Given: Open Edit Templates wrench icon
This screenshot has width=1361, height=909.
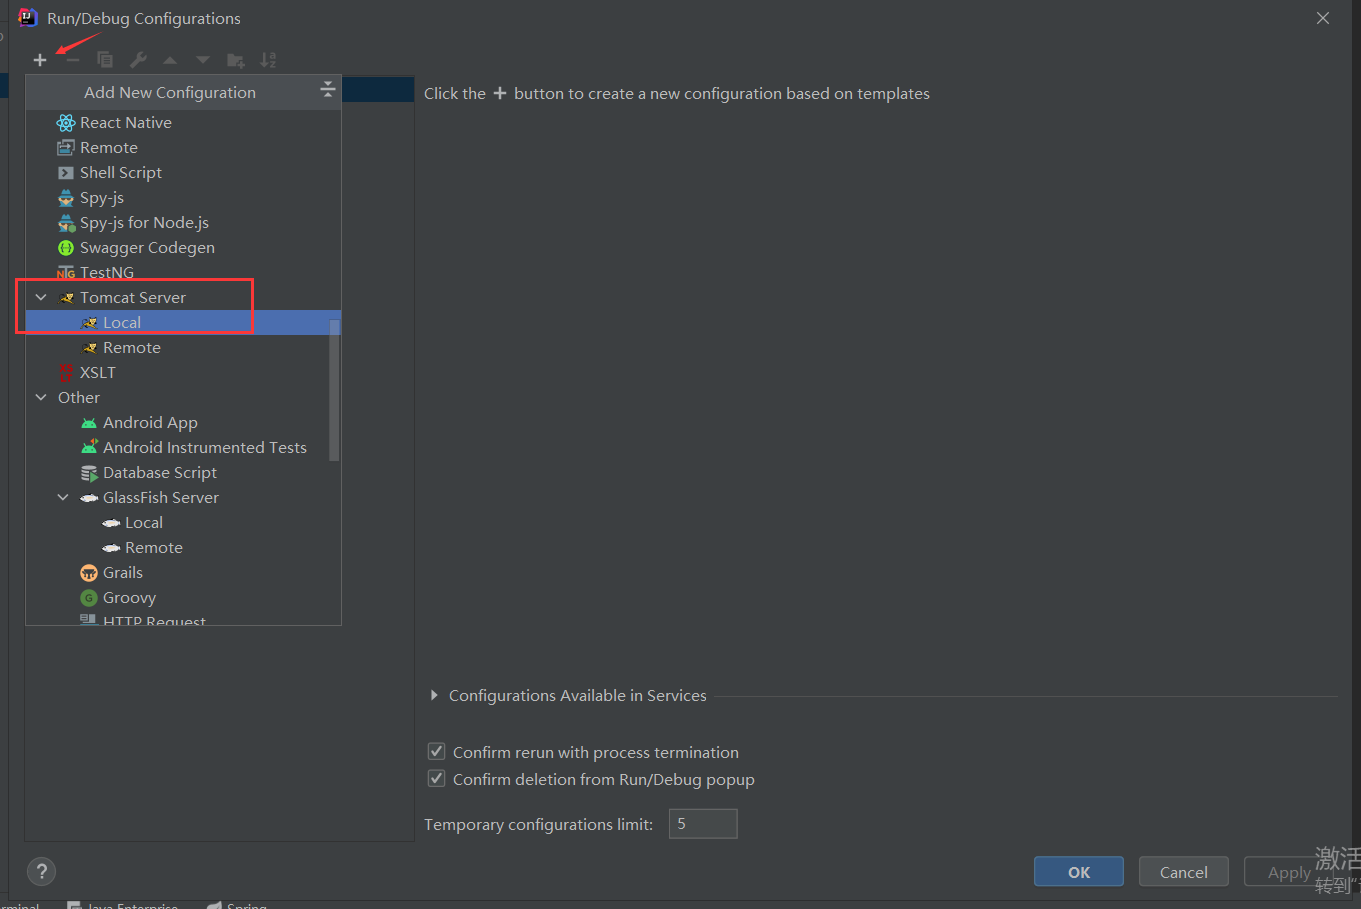Looking at the screenshot, I should 138,60.
